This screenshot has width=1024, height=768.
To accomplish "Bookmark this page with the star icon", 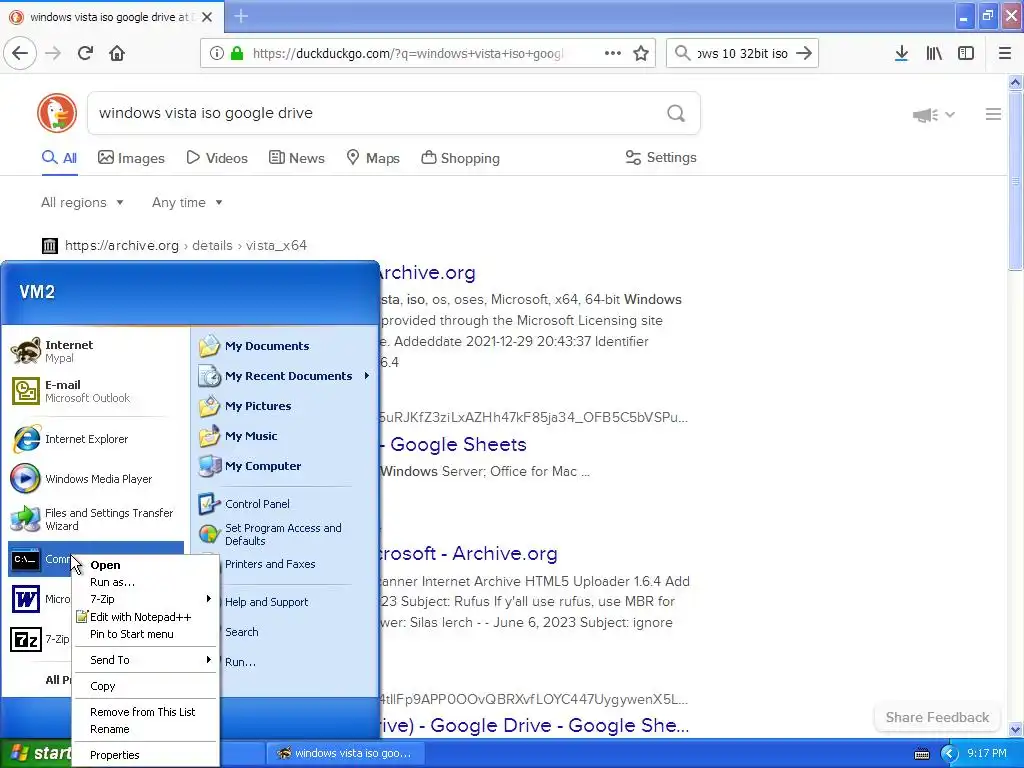I will click(641, 53).
